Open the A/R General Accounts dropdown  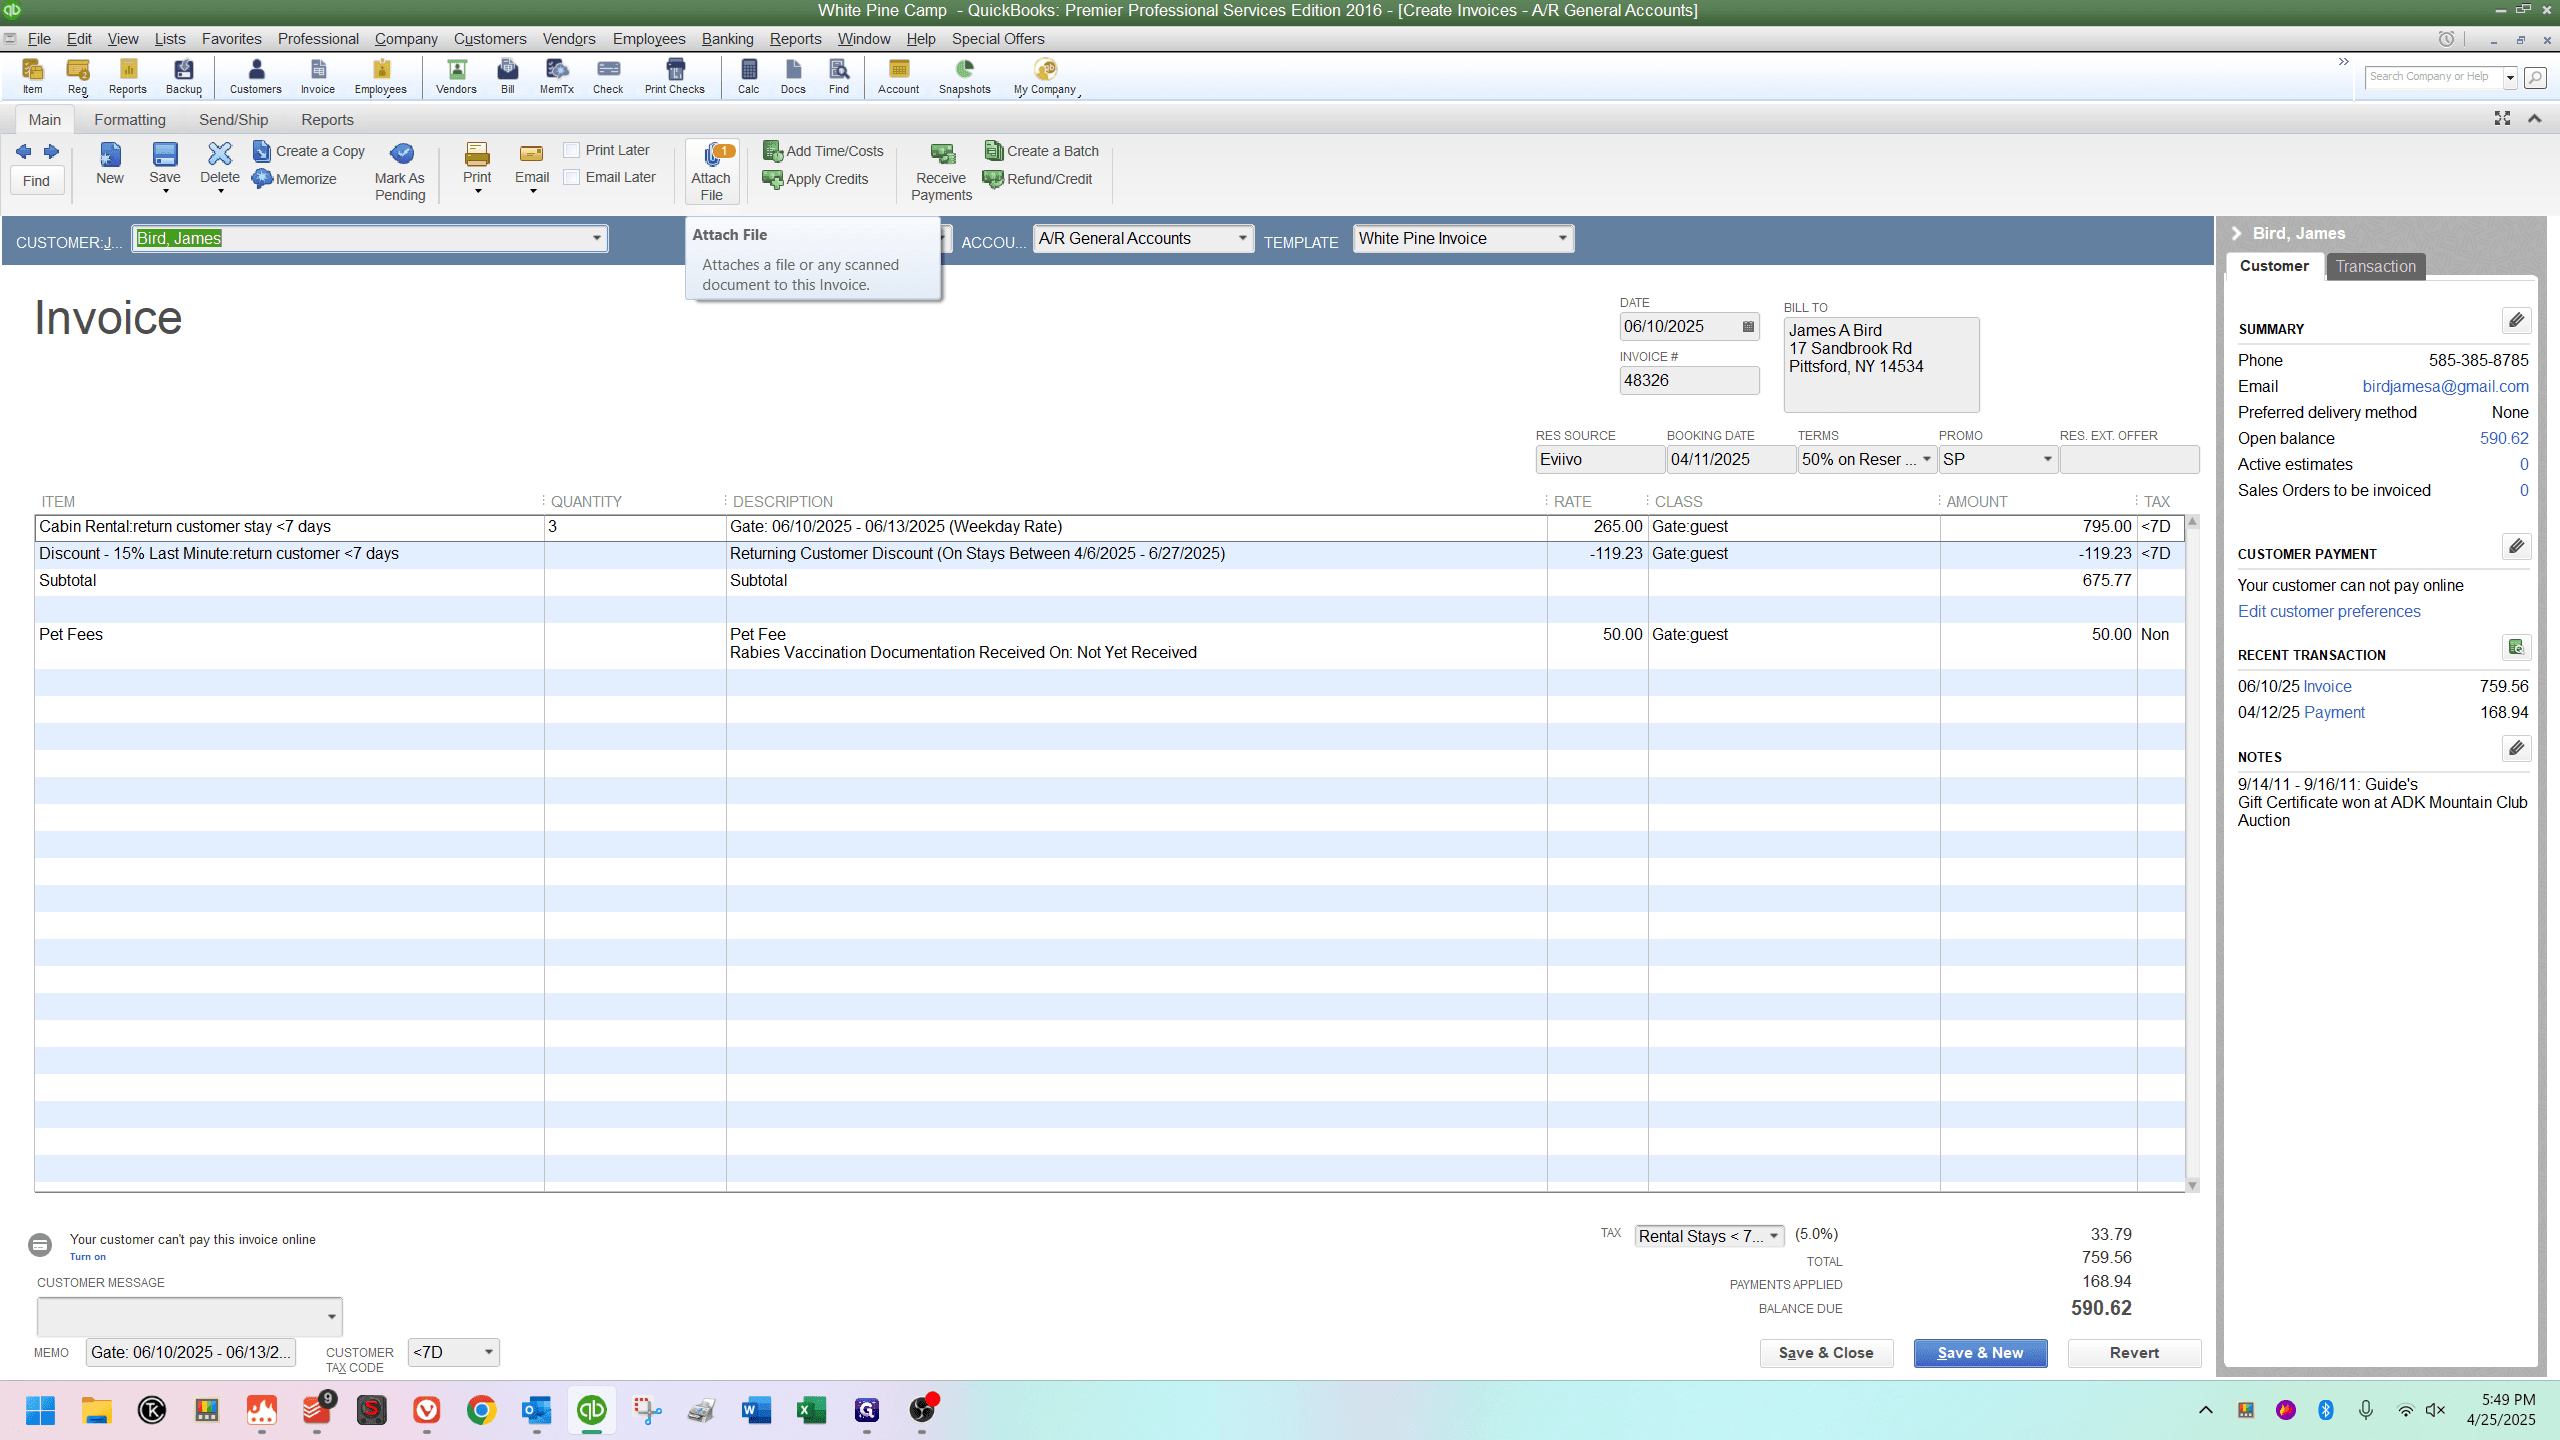1243,239
